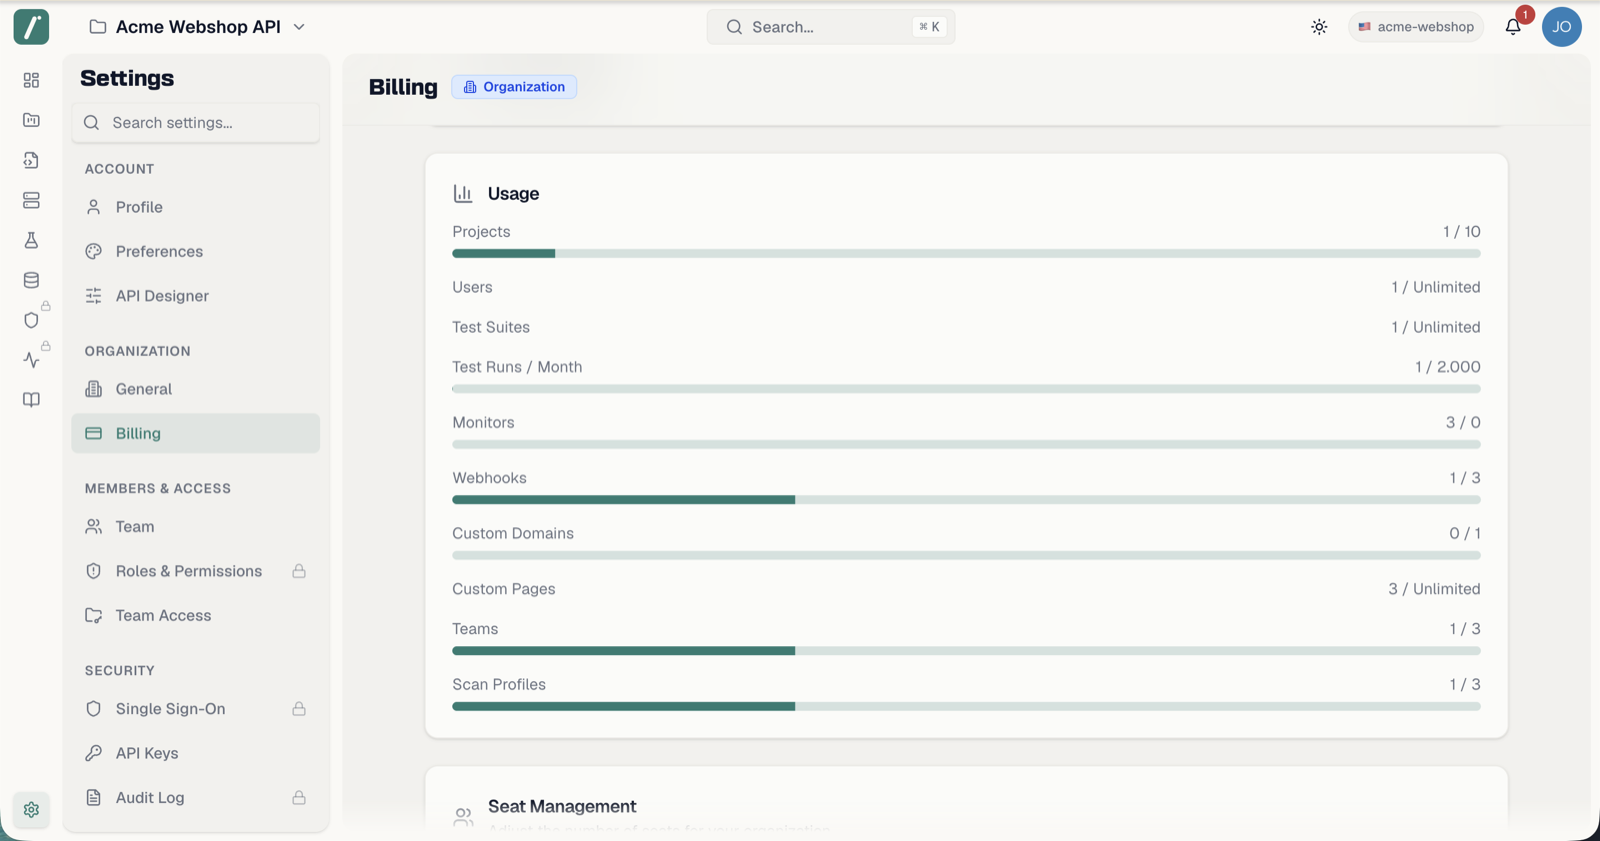Open the Preferences settings page
The image size is (1600, 841).
click(196, 251)
